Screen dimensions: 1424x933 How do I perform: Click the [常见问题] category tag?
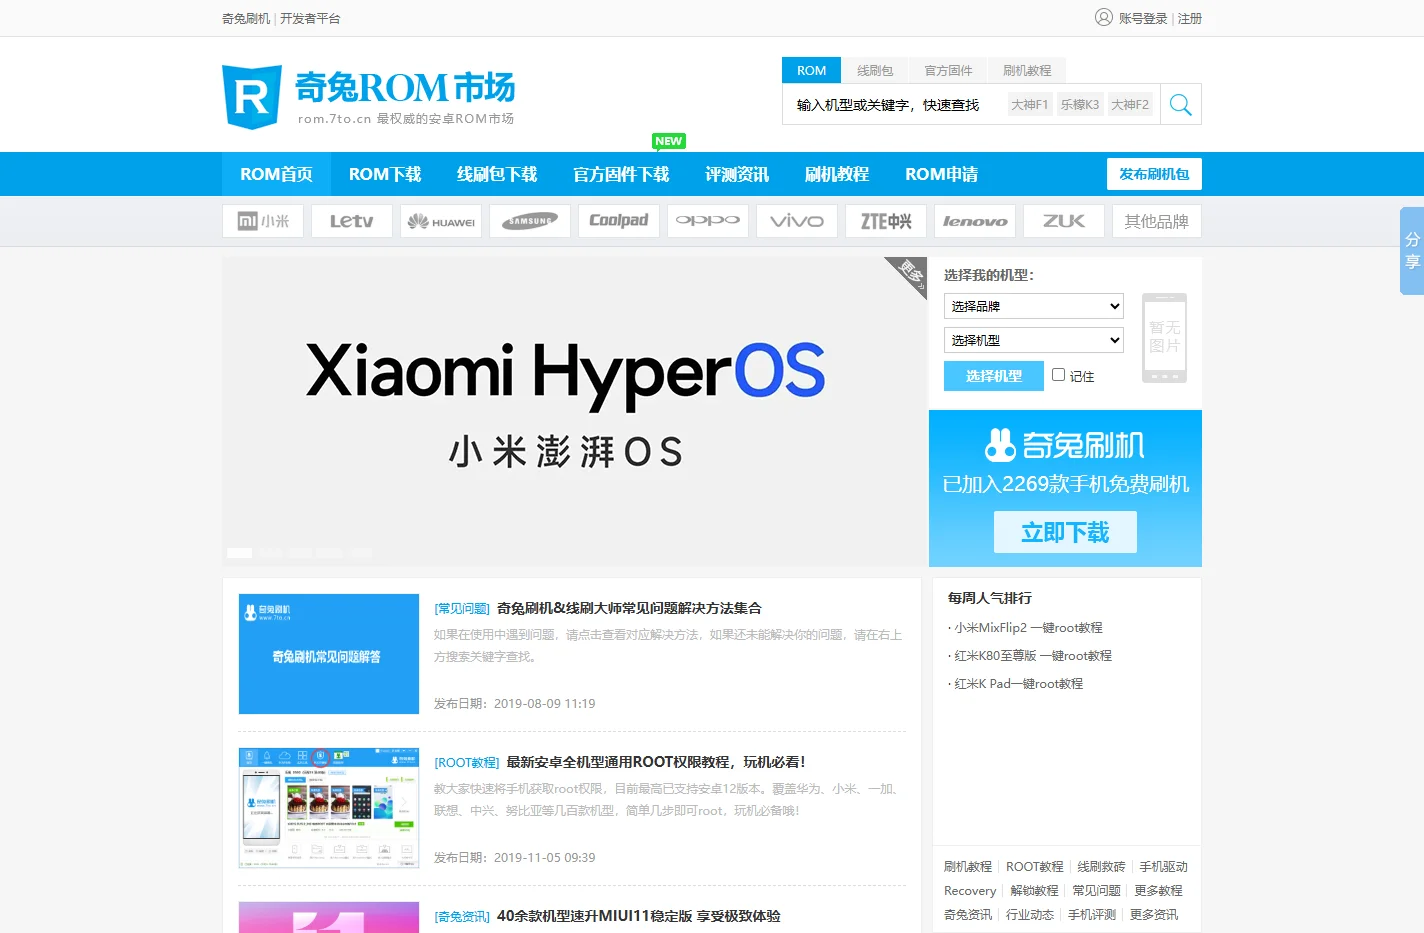tap(462, 608)
